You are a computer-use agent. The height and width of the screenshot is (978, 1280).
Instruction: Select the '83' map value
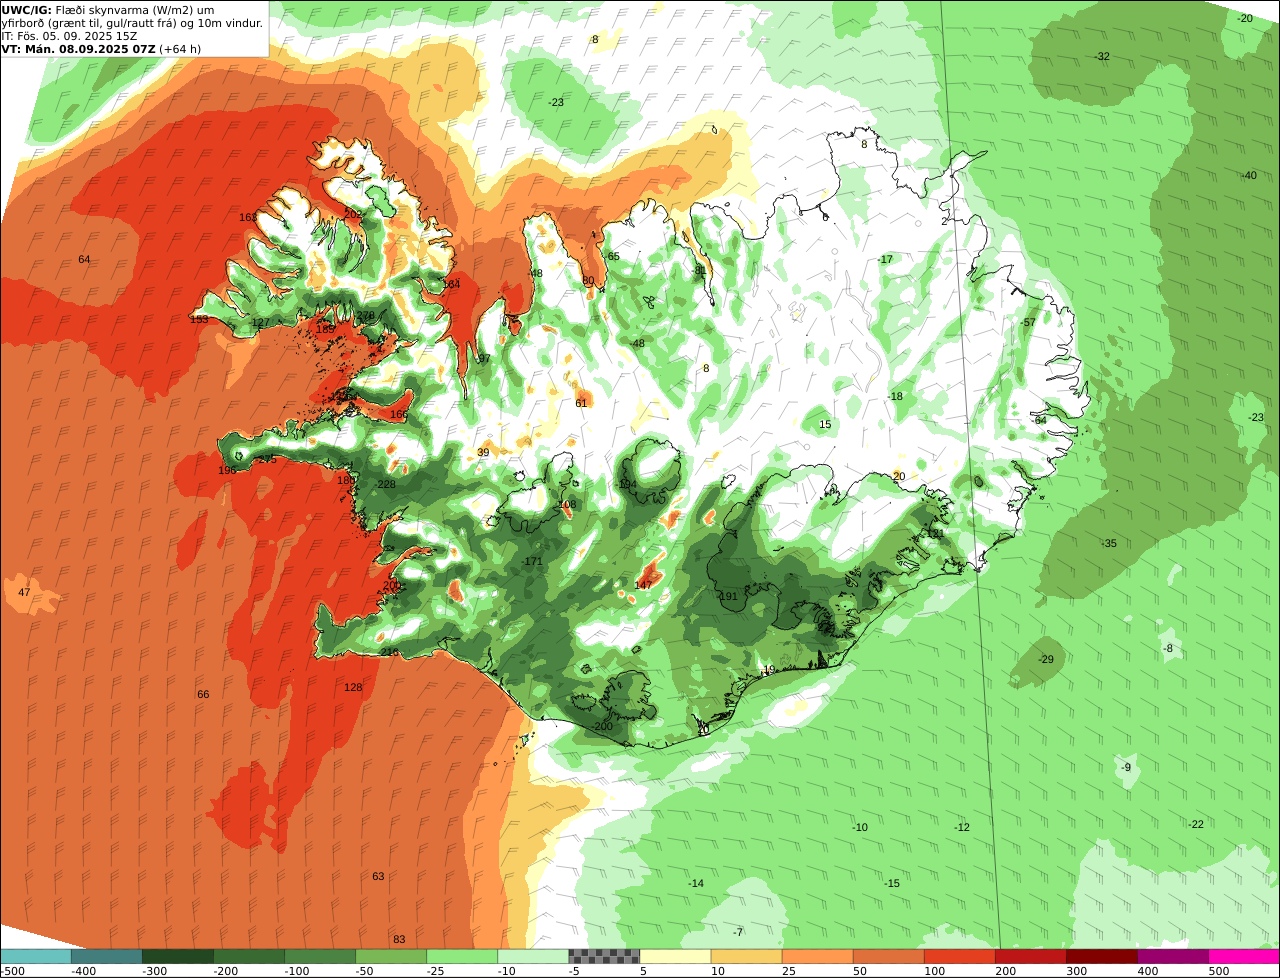[x=399, y=940]
